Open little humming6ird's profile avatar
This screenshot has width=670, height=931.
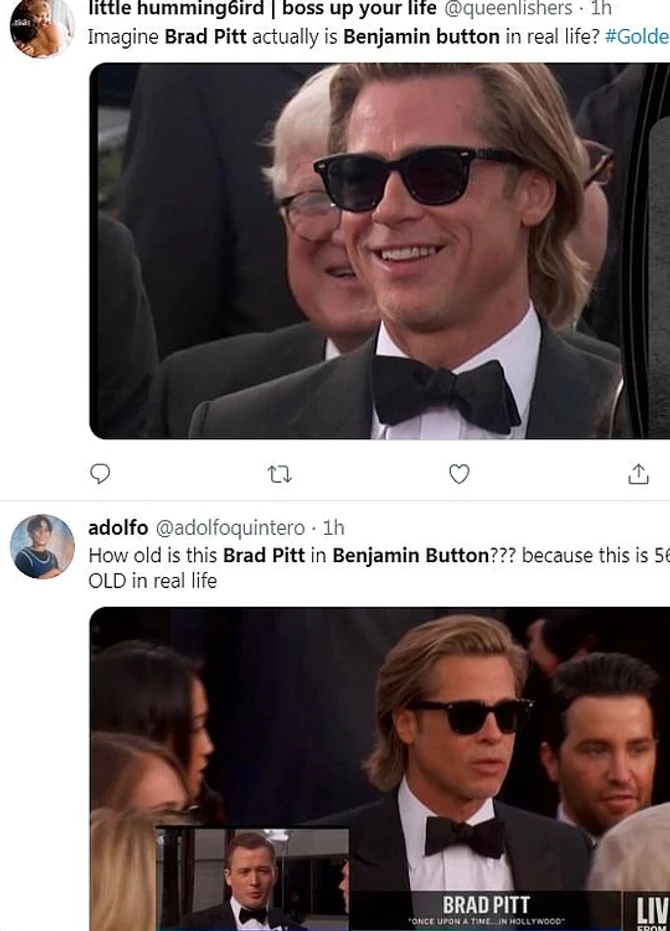tap(42, 26)
